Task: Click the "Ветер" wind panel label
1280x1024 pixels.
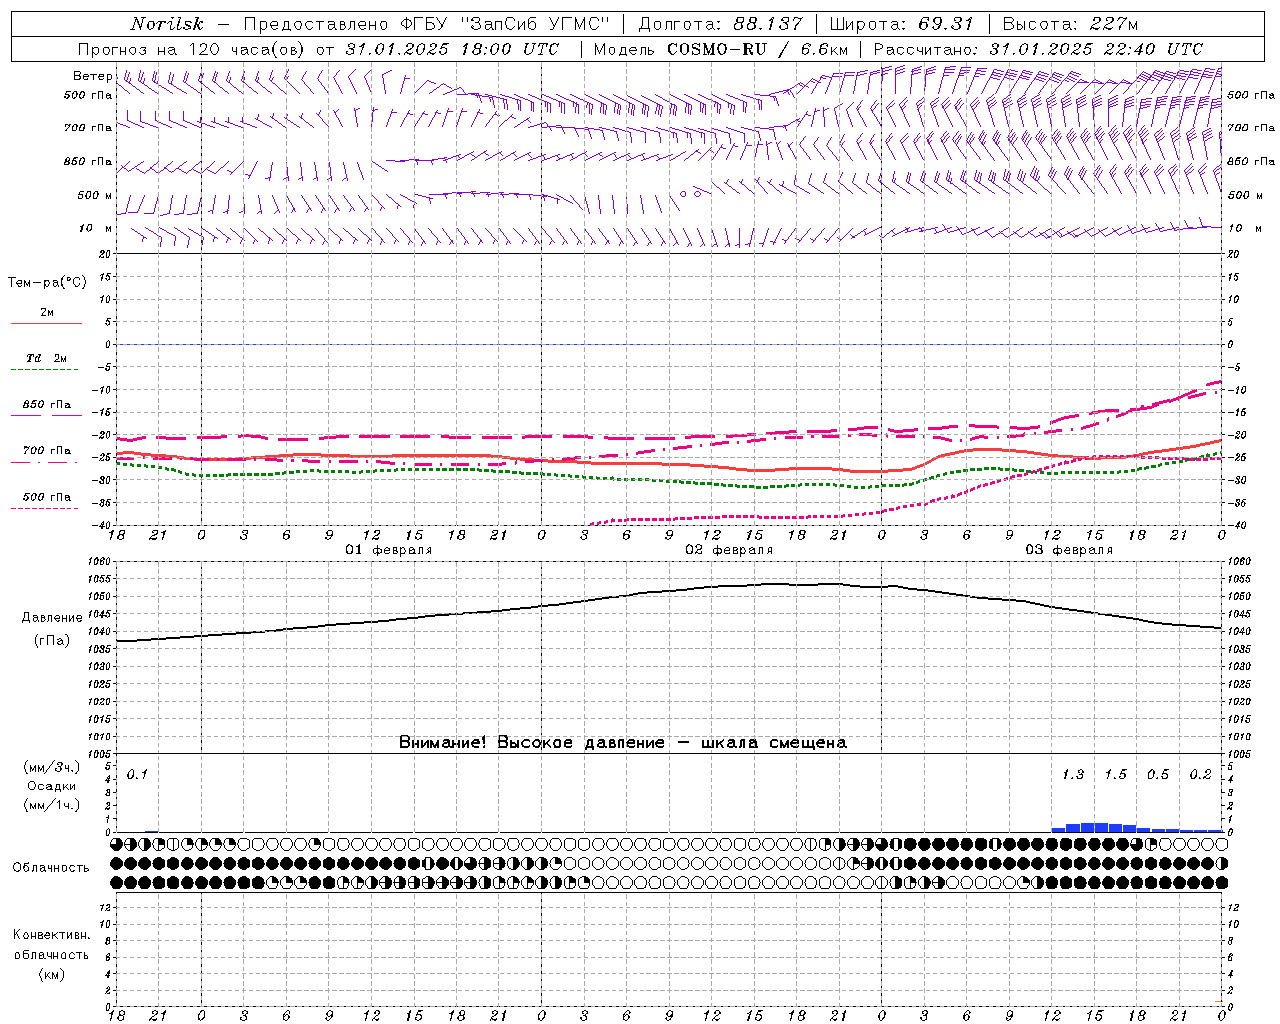Action: [93, 76]
